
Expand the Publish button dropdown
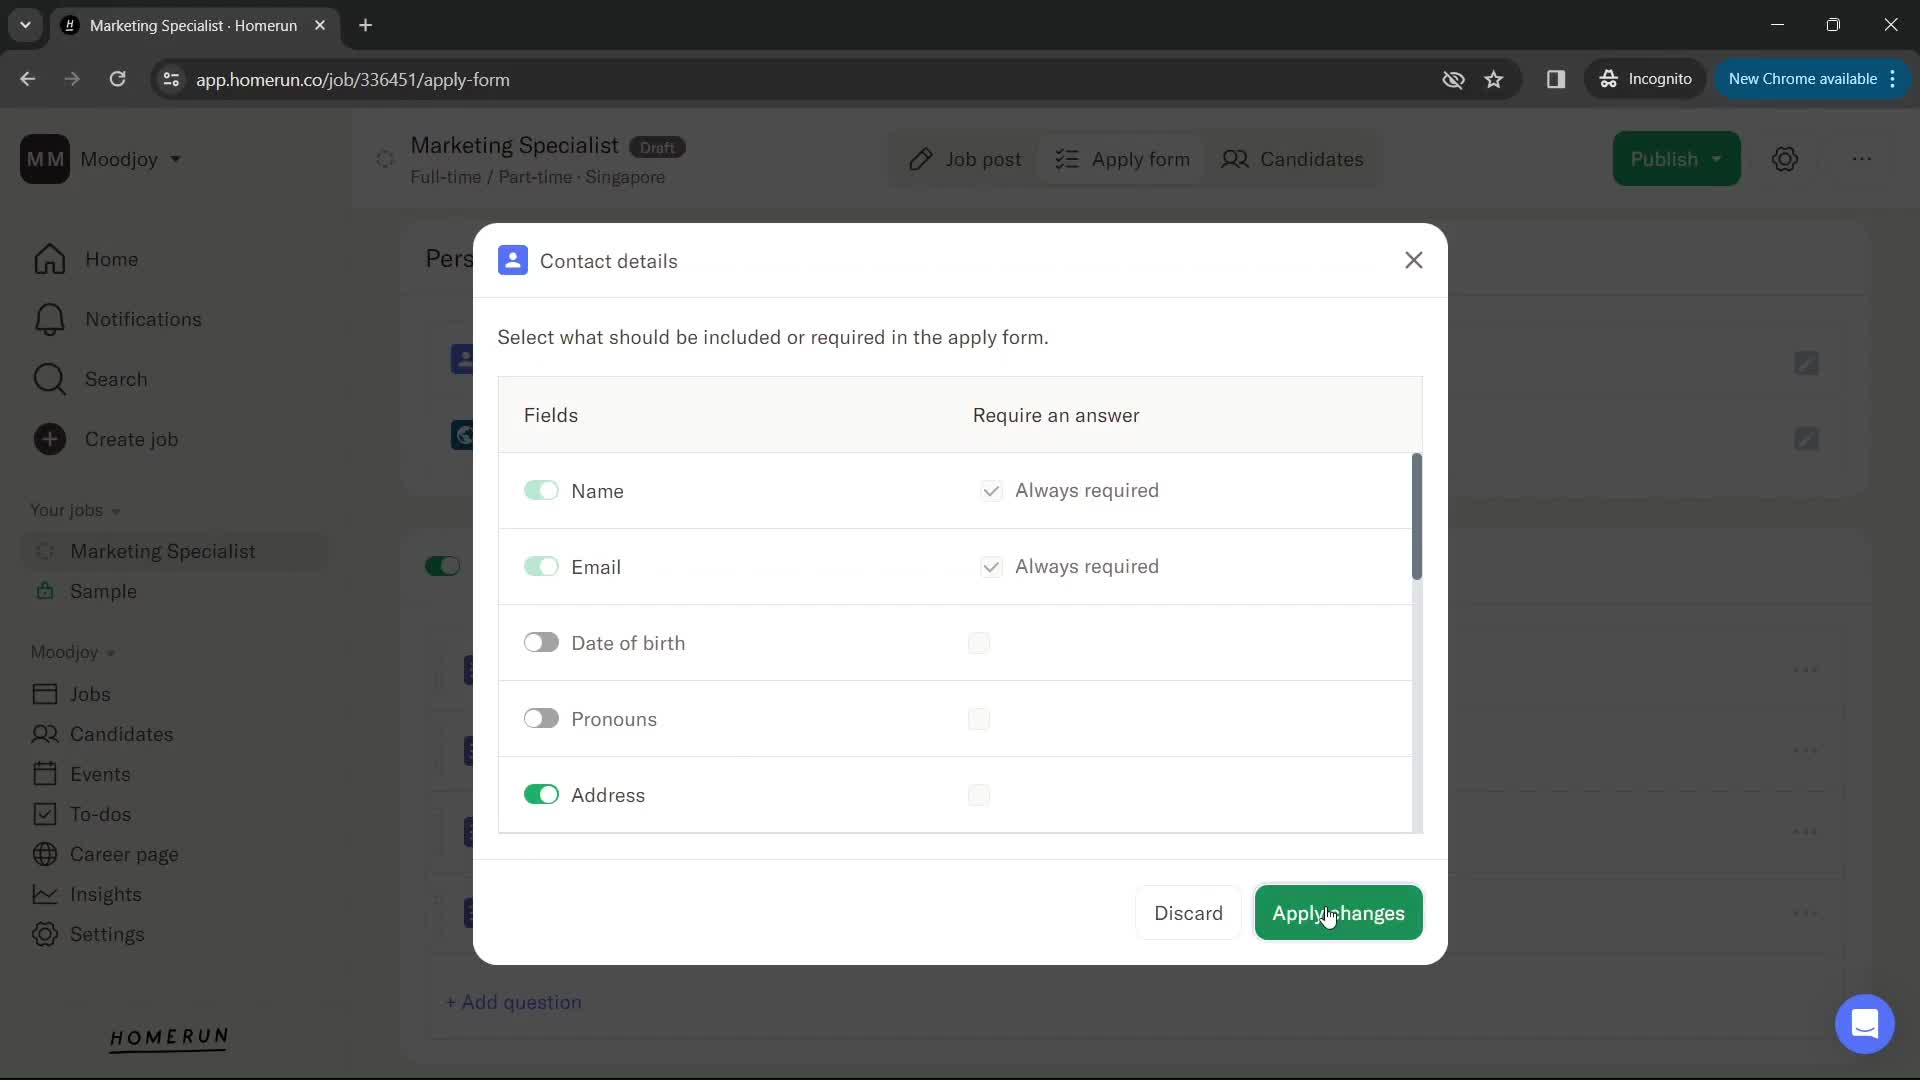point(1714,158)
